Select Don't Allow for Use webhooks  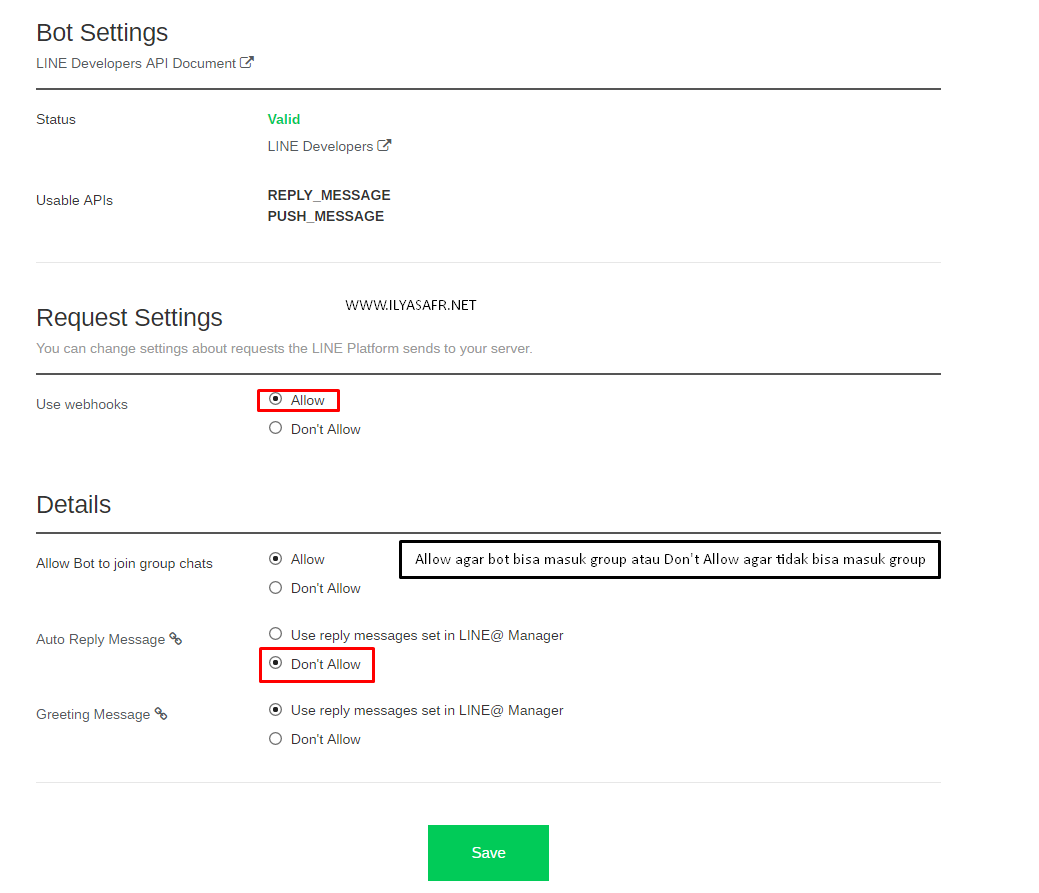[x=276, y=428]
